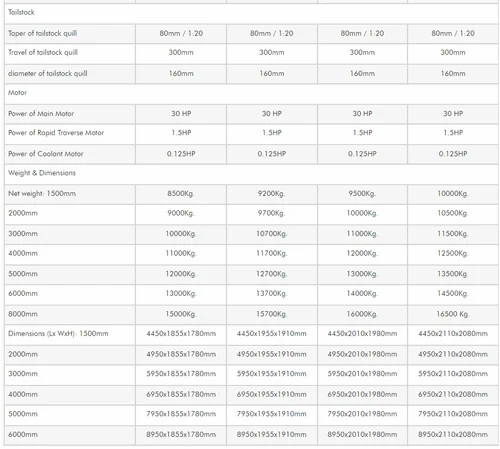Screen dimensions: 500x449
Task: Click the Dimensions (Lx WxH): 1500mm label
Action: click(58, 334)
